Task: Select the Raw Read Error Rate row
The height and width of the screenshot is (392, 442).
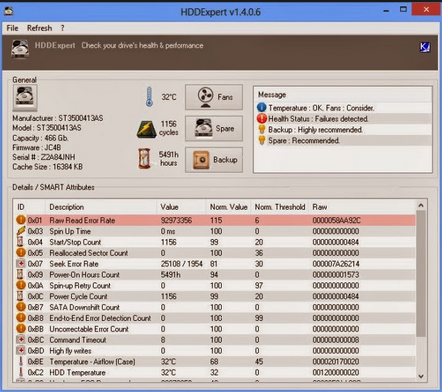Action: [215, 220]
